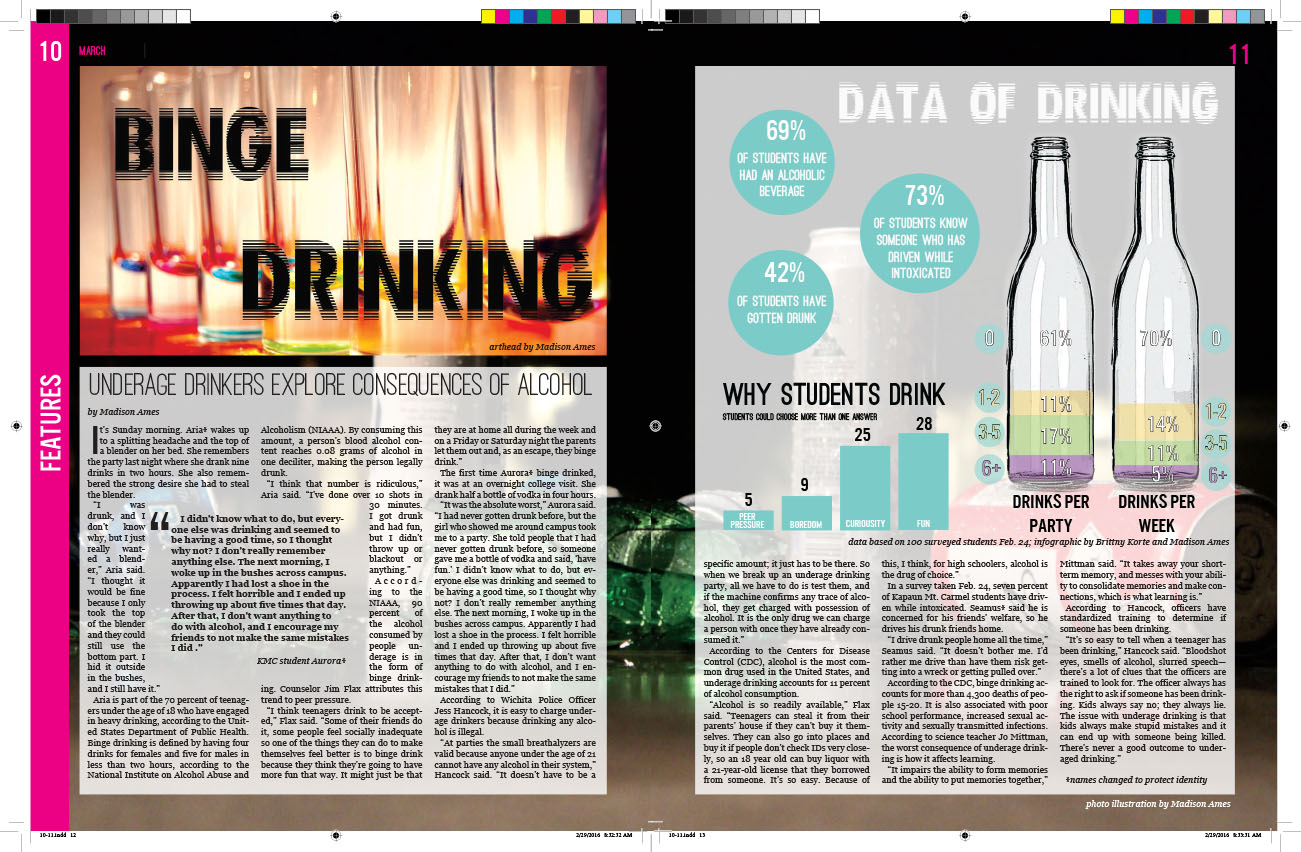The height and width of the screenshot is (852, 1301).
Task: Click the 14% yellow band in week bottle
Action: (1156, 423)
